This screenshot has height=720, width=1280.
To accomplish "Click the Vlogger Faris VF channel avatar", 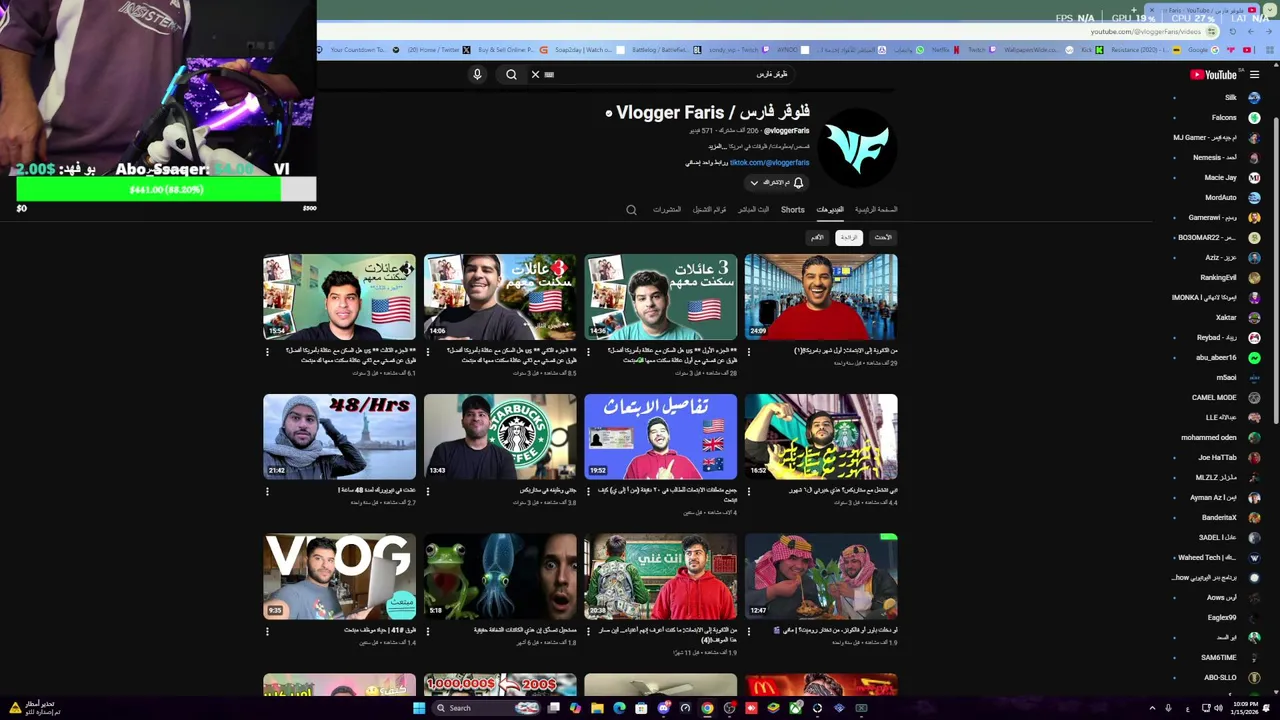I will [857, 147].
